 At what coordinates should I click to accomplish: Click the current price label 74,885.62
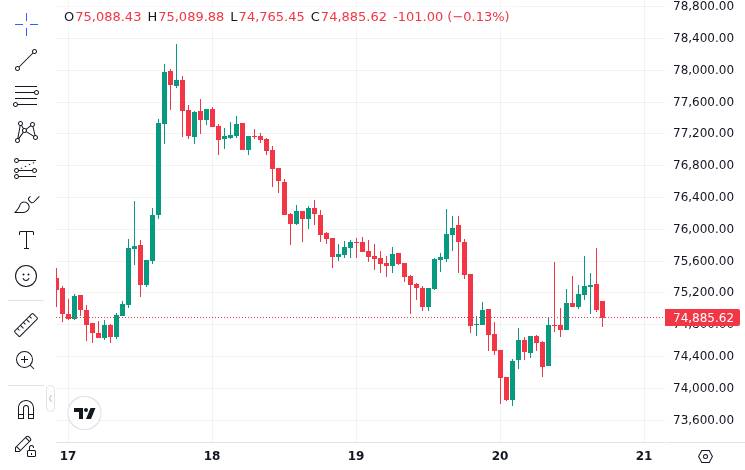[x=703, y=318]
